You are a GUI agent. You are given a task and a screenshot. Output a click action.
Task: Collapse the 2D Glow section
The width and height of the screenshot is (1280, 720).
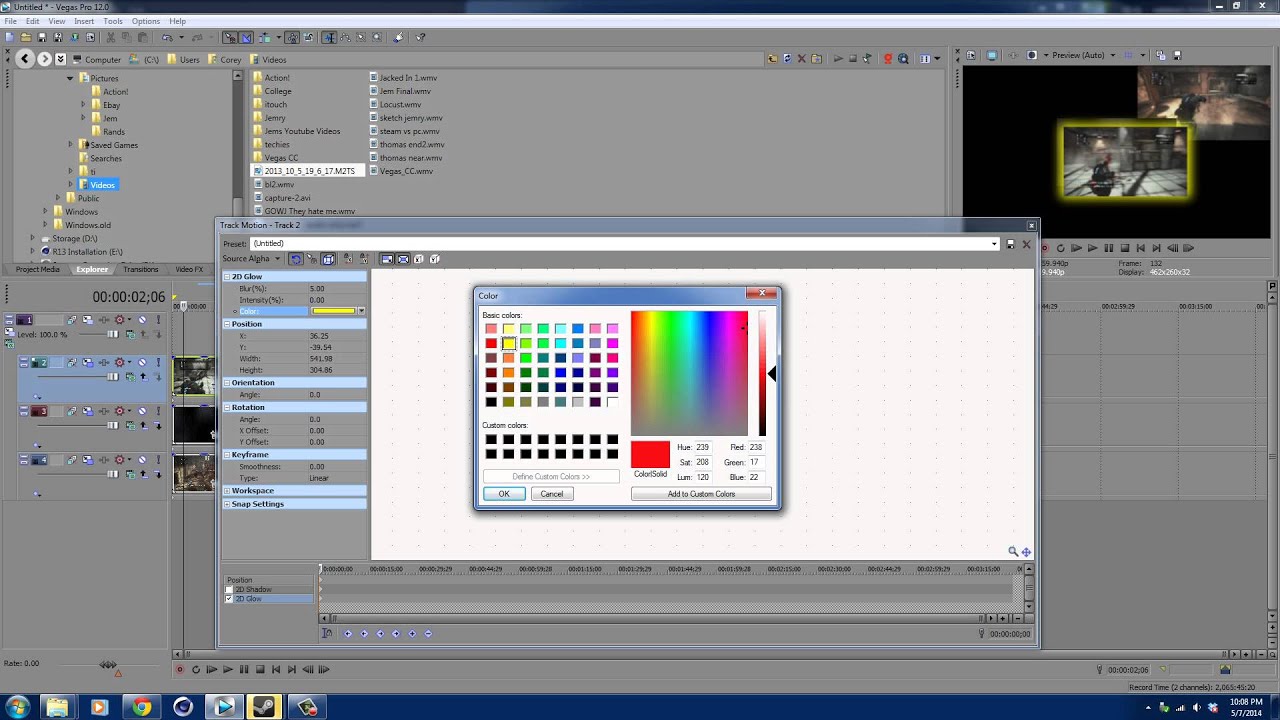click(227, 276)
